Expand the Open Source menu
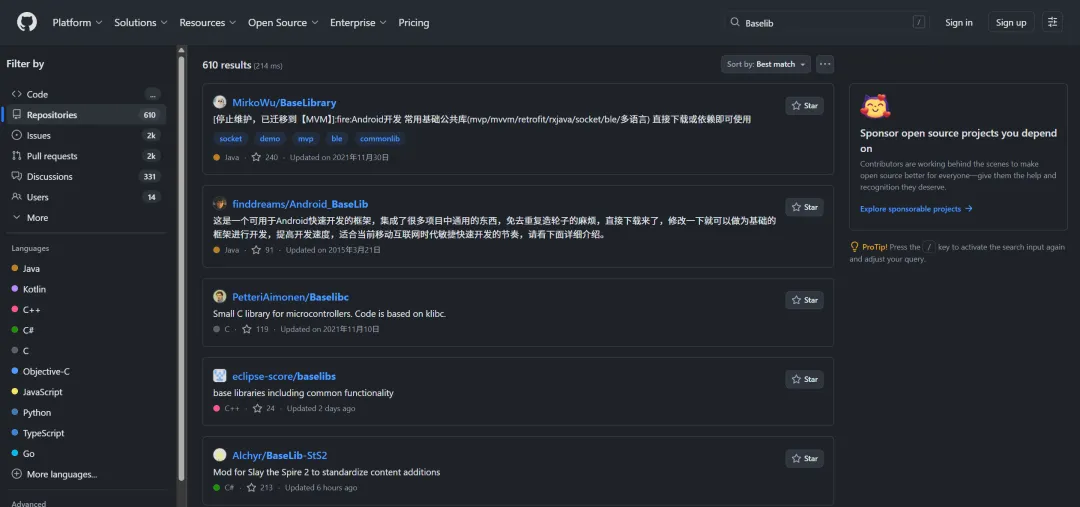 283,23
